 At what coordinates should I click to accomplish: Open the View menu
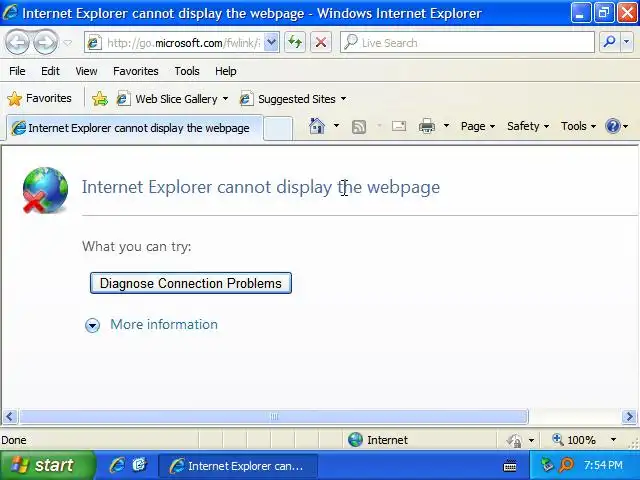(86, 71)
